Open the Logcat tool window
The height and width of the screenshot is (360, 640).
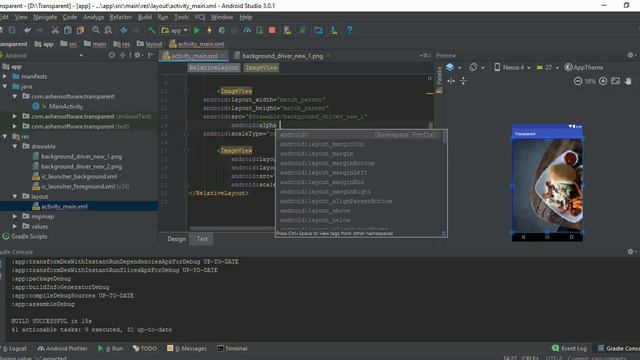14,349
